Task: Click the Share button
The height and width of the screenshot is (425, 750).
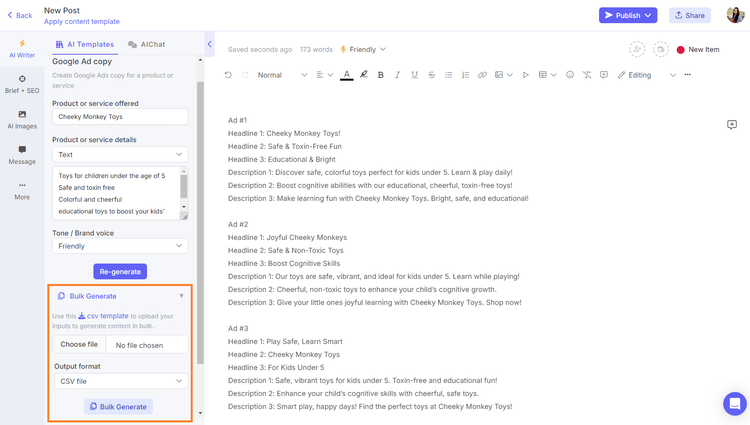Action: [690, 15]
